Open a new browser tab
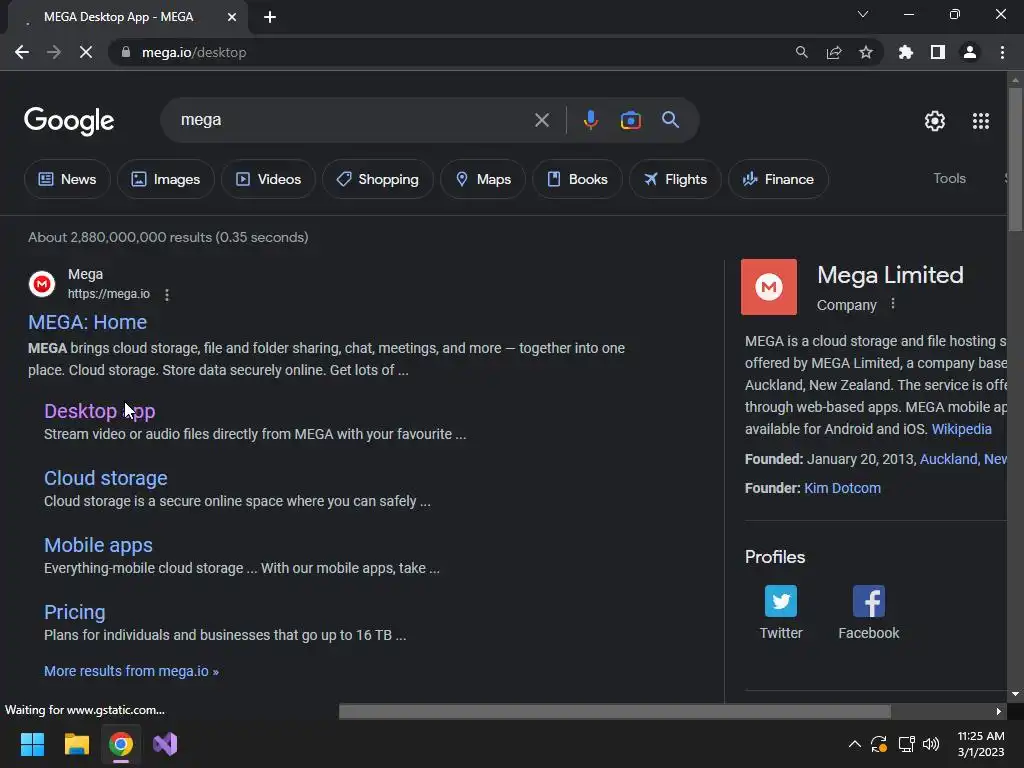The height and width of the screenshot is (768, 1024). [270, 17]
